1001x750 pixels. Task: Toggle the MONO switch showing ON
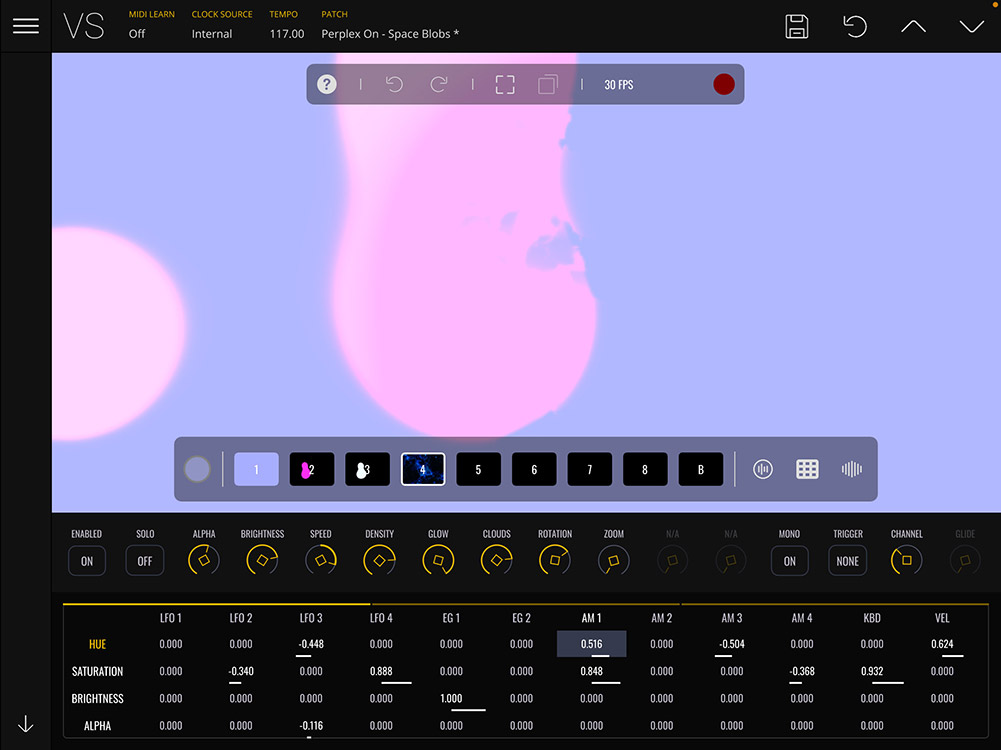[789, 561]
